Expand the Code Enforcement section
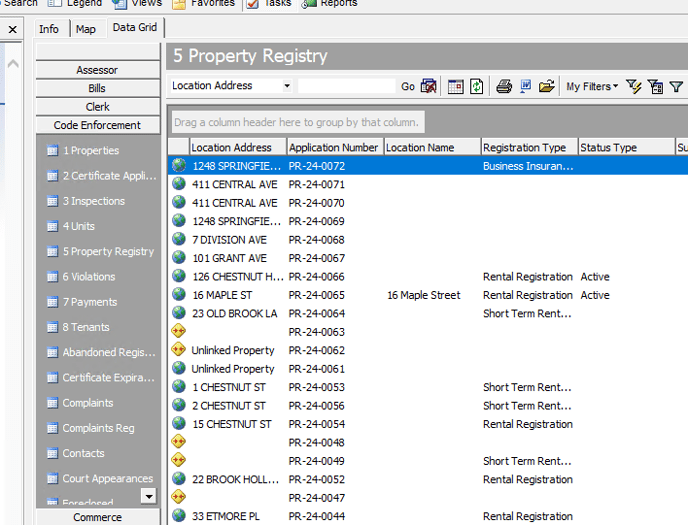 [x=97, y=125]
